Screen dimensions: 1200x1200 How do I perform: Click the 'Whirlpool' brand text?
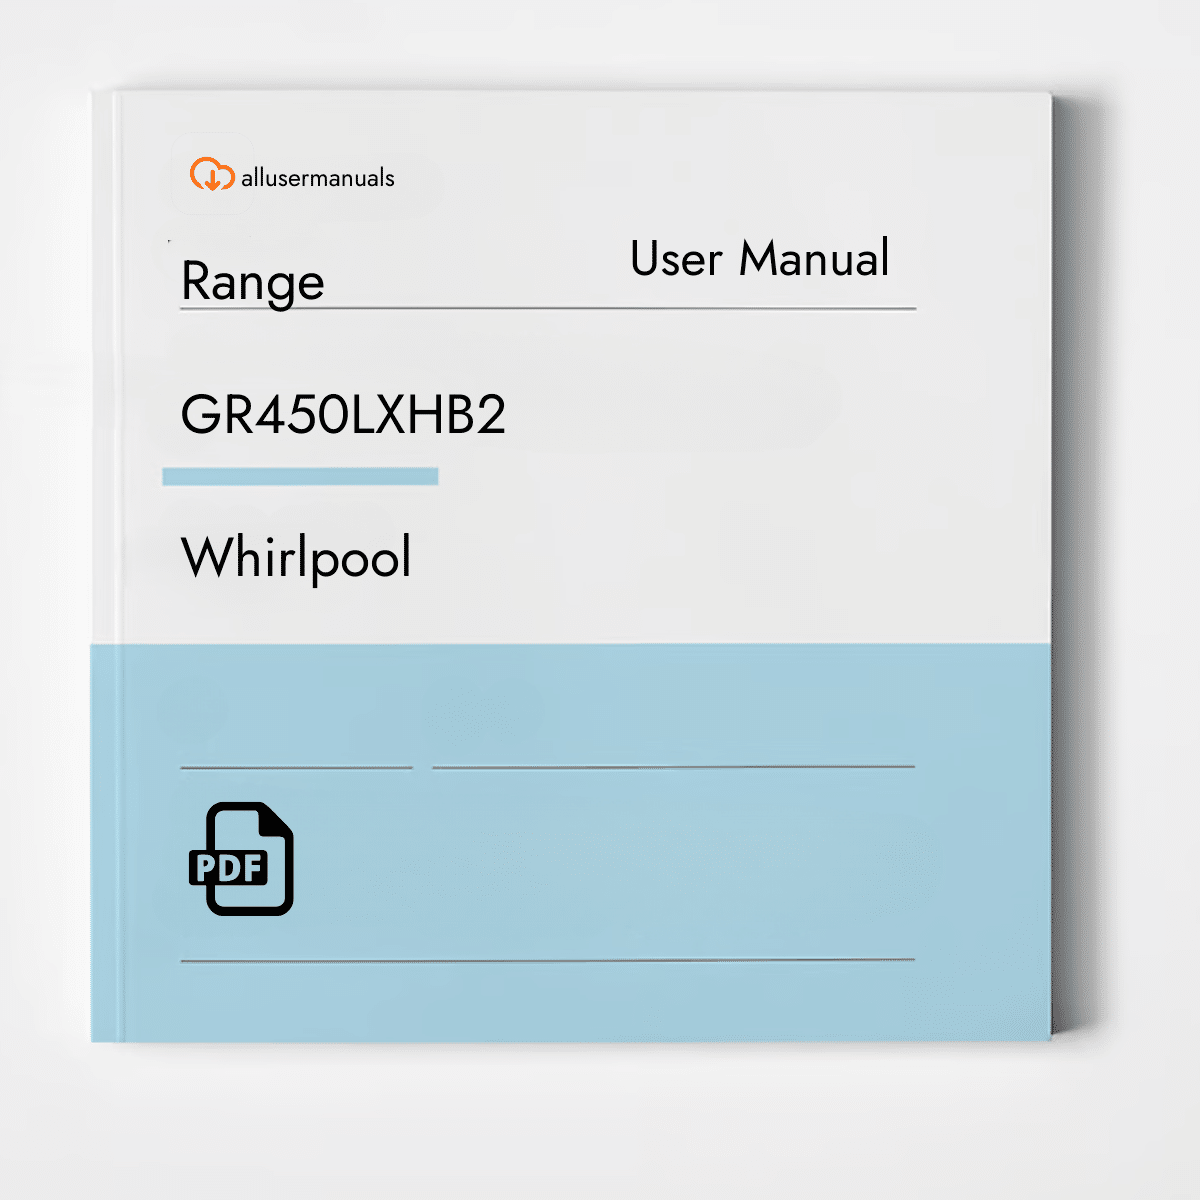point(296,557)
